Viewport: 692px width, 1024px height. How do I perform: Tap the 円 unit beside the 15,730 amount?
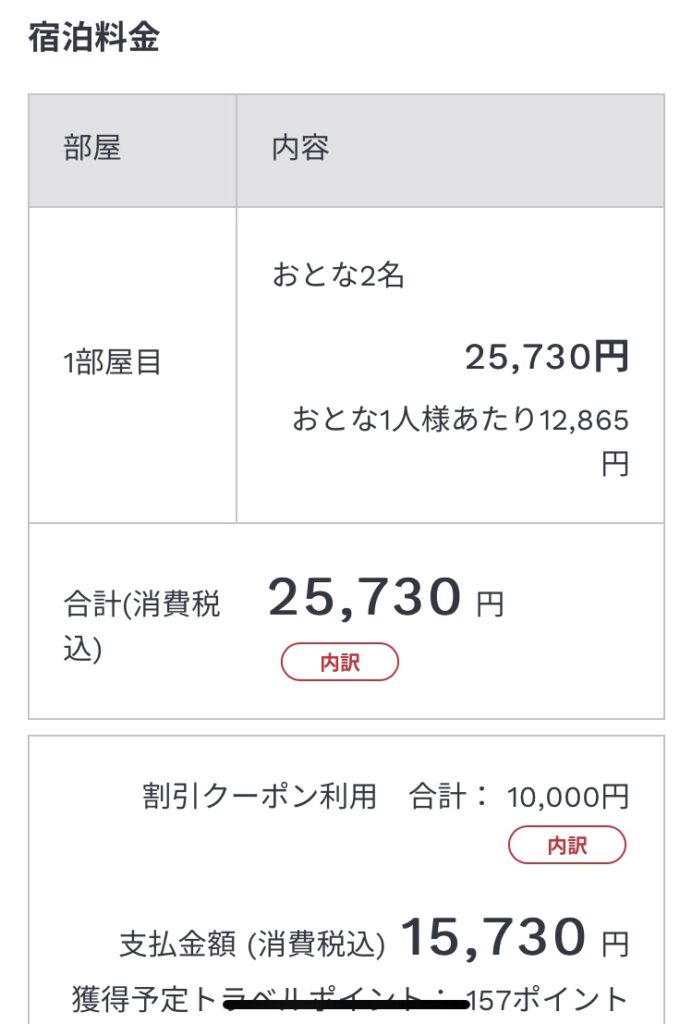615,943
